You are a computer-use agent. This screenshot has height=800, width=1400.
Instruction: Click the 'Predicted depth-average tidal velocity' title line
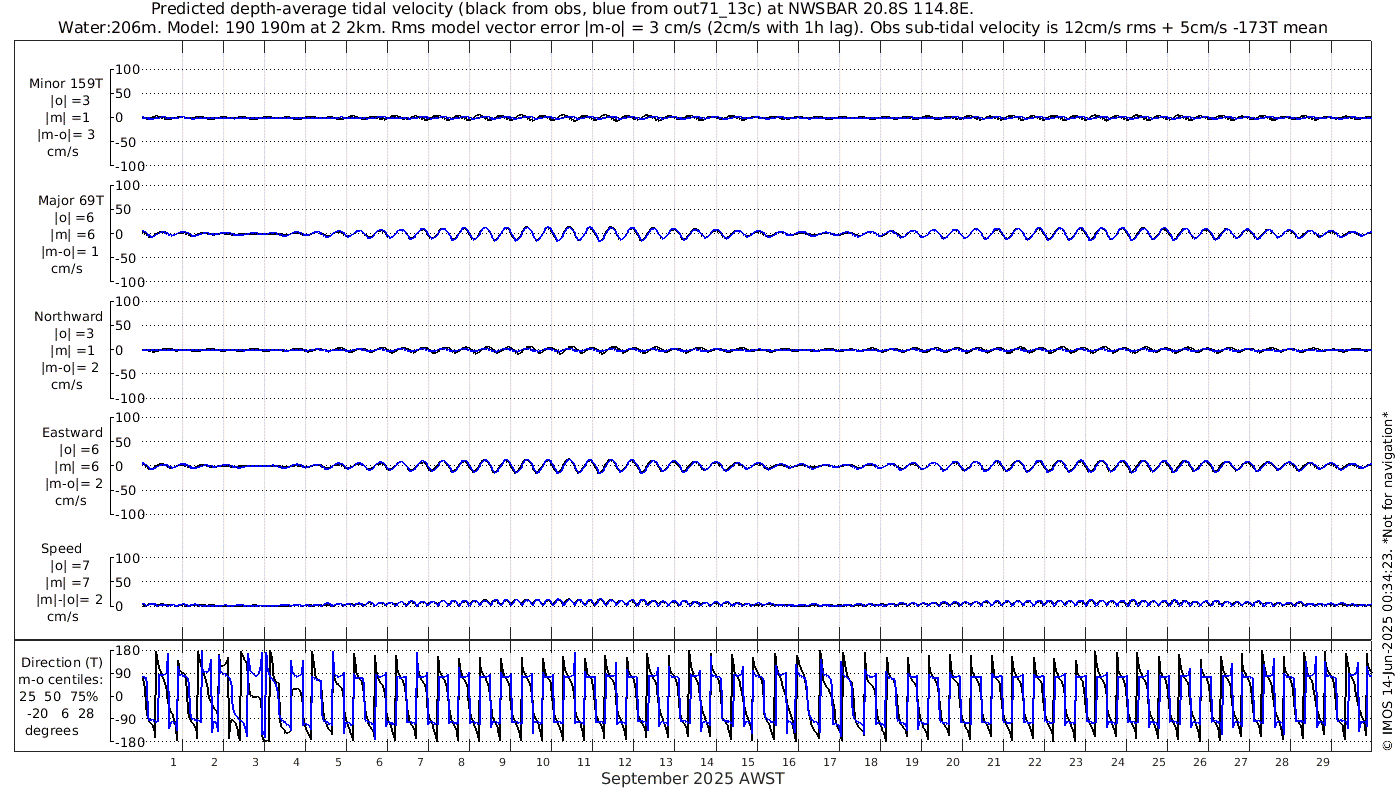pos(562,9)
